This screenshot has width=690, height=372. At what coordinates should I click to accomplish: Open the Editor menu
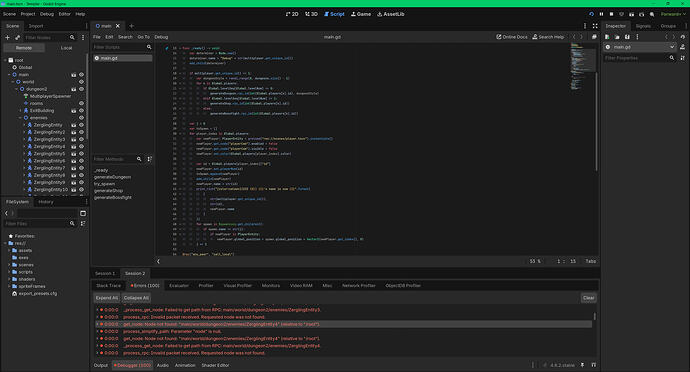point(65,14)
